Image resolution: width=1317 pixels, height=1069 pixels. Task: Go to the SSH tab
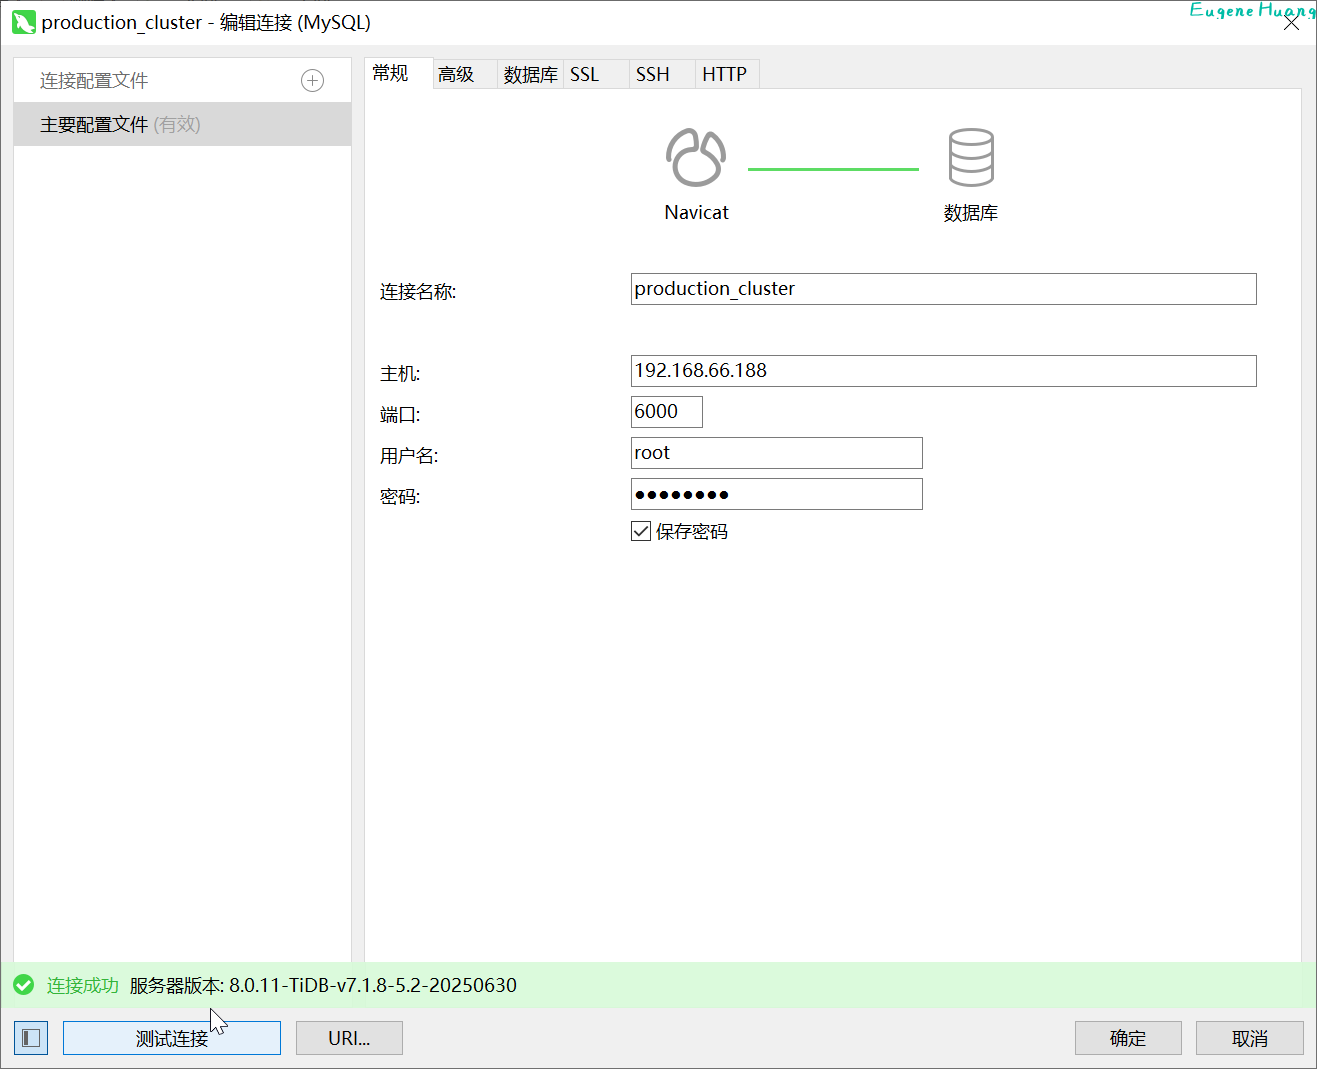point(652,74)
